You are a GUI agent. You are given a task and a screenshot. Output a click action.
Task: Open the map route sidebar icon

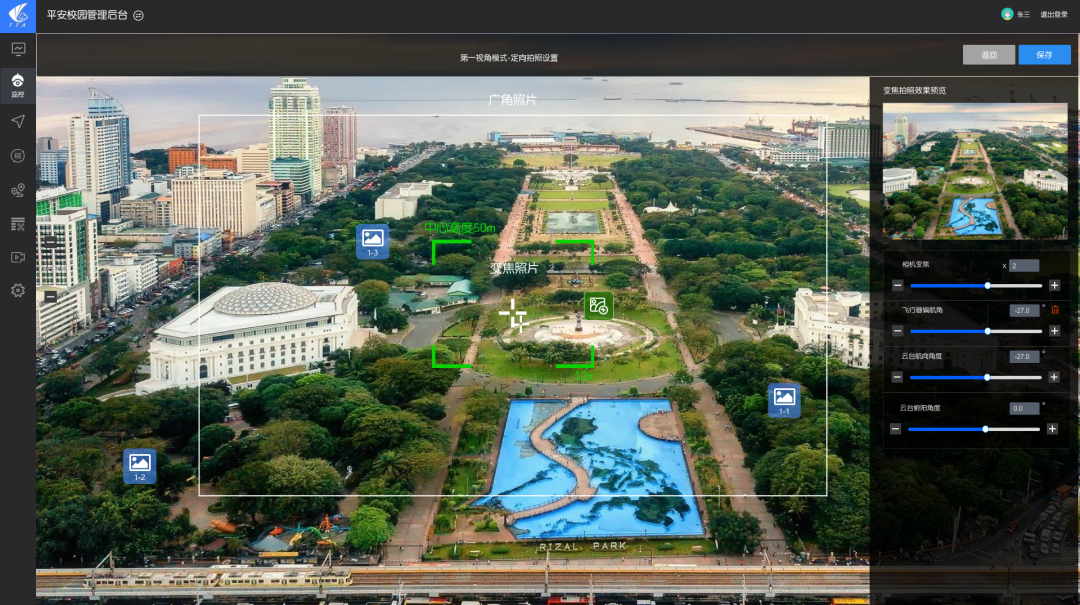(x=18, y=190)
